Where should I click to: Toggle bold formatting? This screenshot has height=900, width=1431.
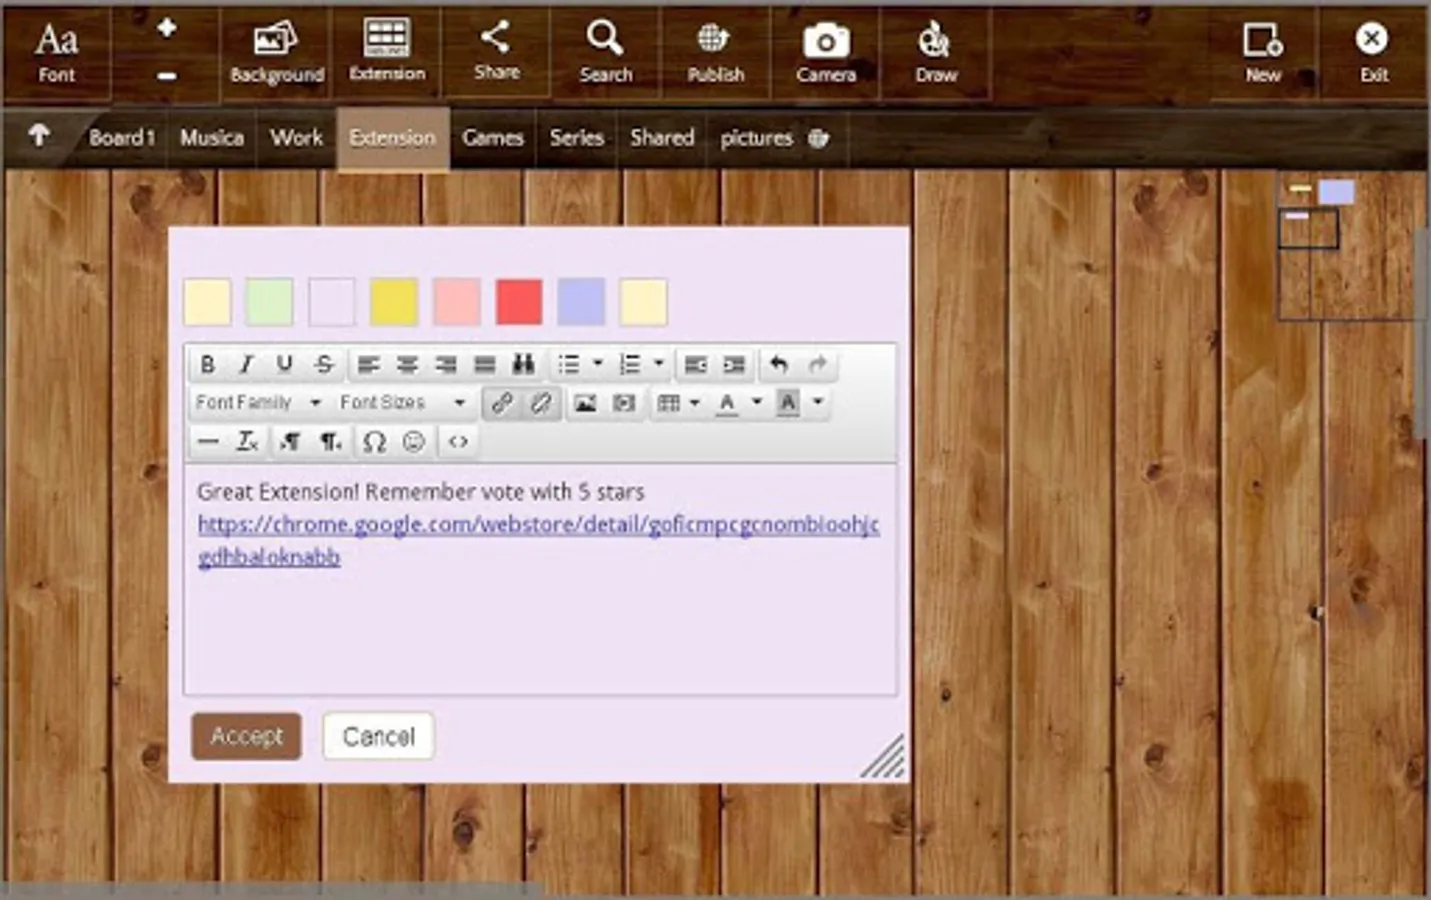click(x=207, y=364)
